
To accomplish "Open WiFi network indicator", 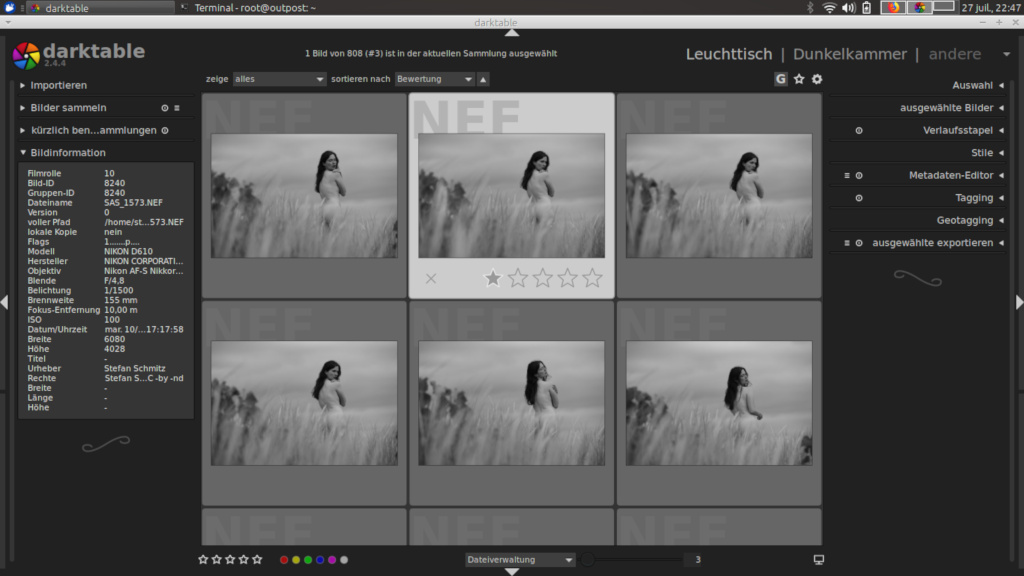I will click(829, 8).
